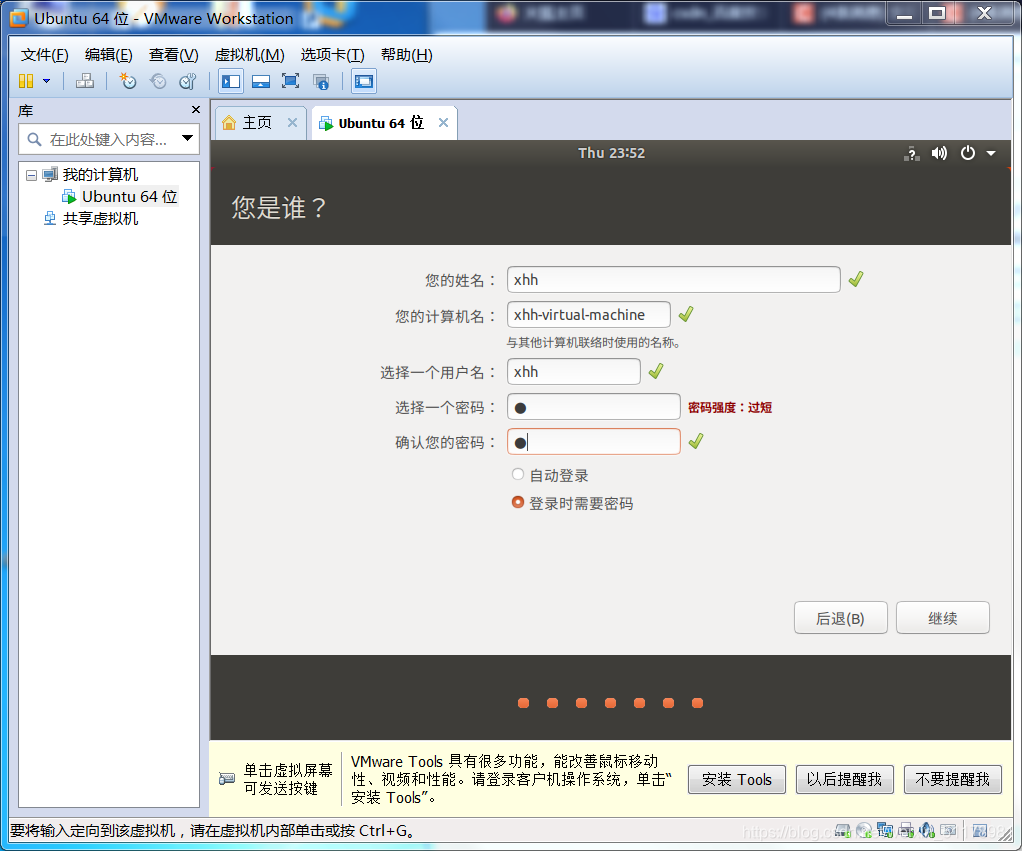Image resolution: width=1022 pixels, height=851 pixels.
Task: Click the 选择一个用户名 input field
Action: tap(574, 371)
